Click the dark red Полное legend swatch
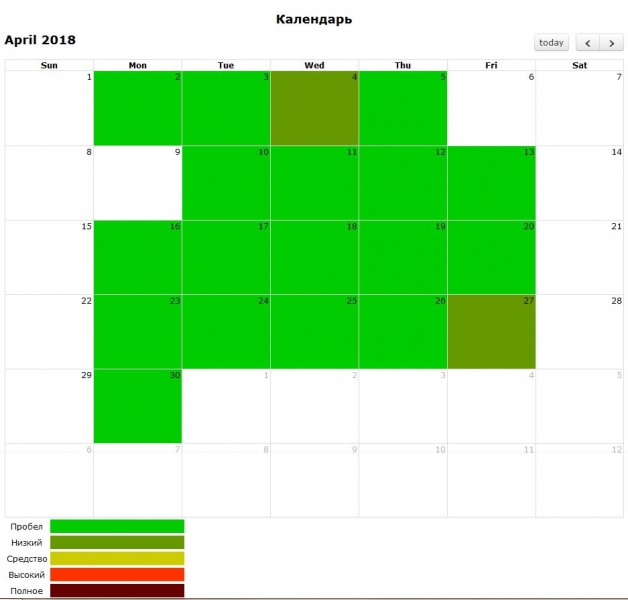 [117, 590]
